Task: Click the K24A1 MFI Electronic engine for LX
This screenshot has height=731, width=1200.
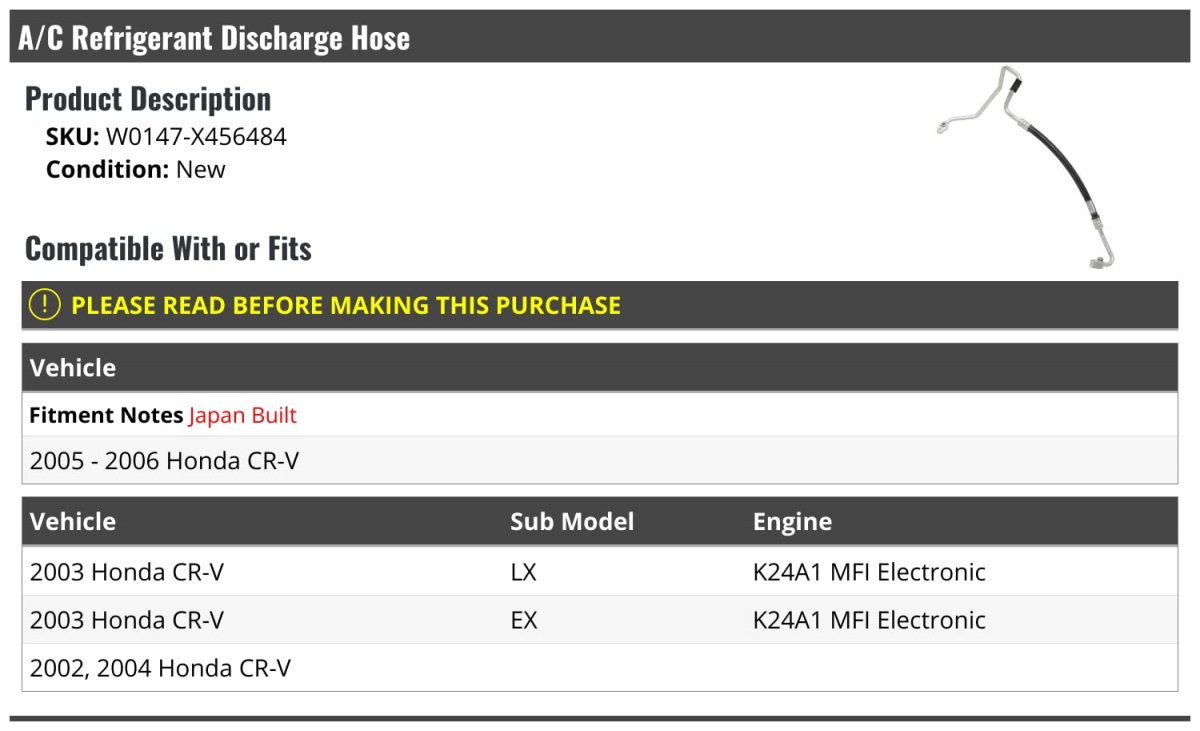Action: point(869,572)
